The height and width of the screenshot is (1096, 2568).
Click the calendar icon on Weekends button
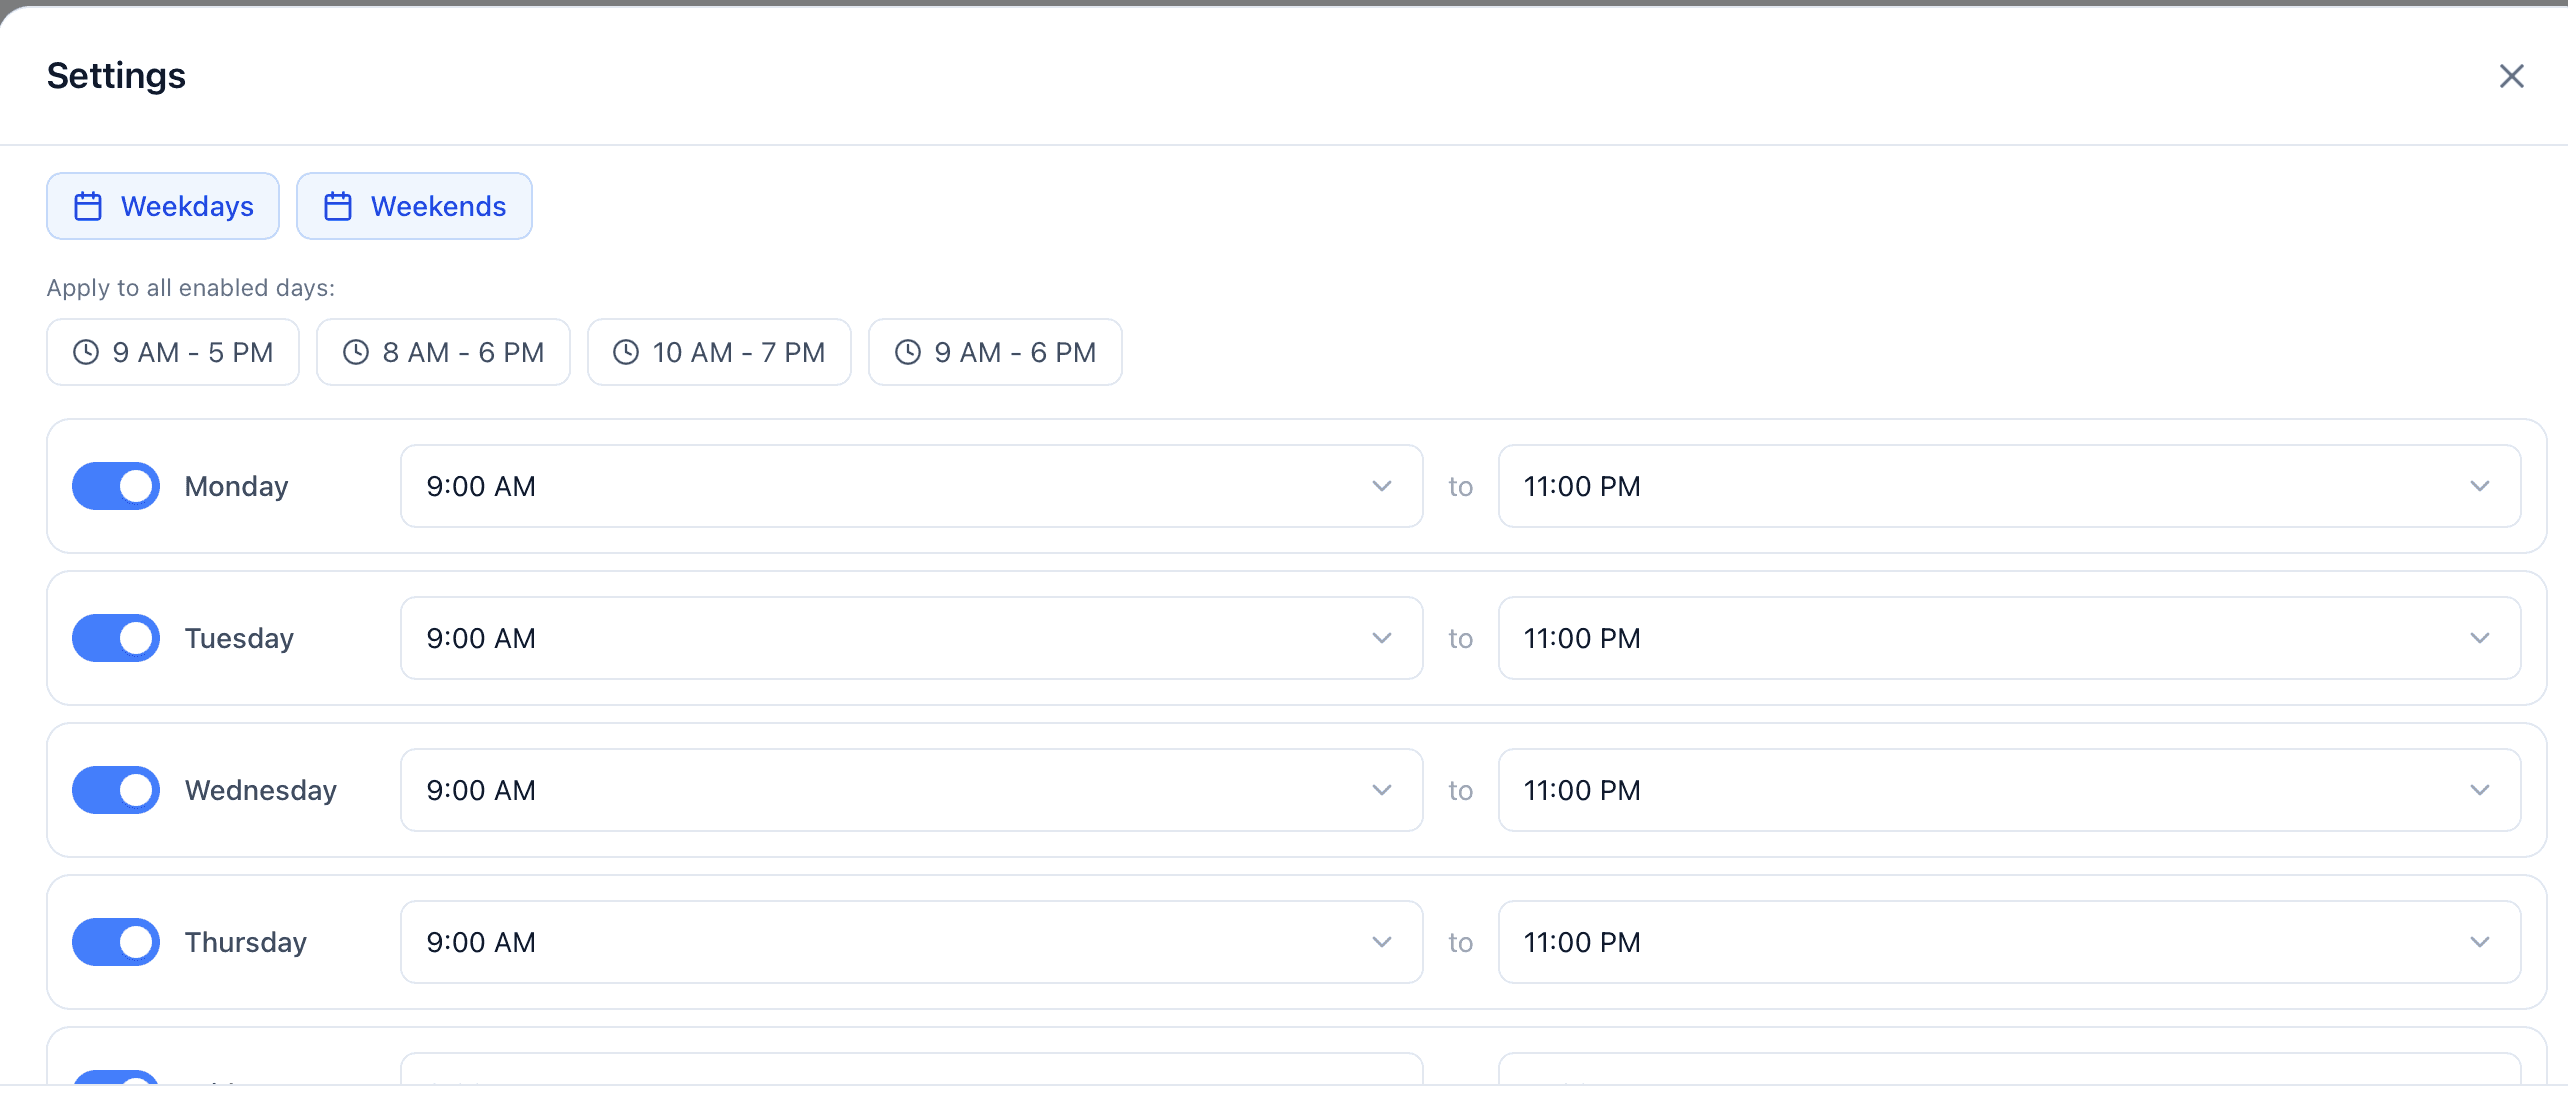point(338,206)
